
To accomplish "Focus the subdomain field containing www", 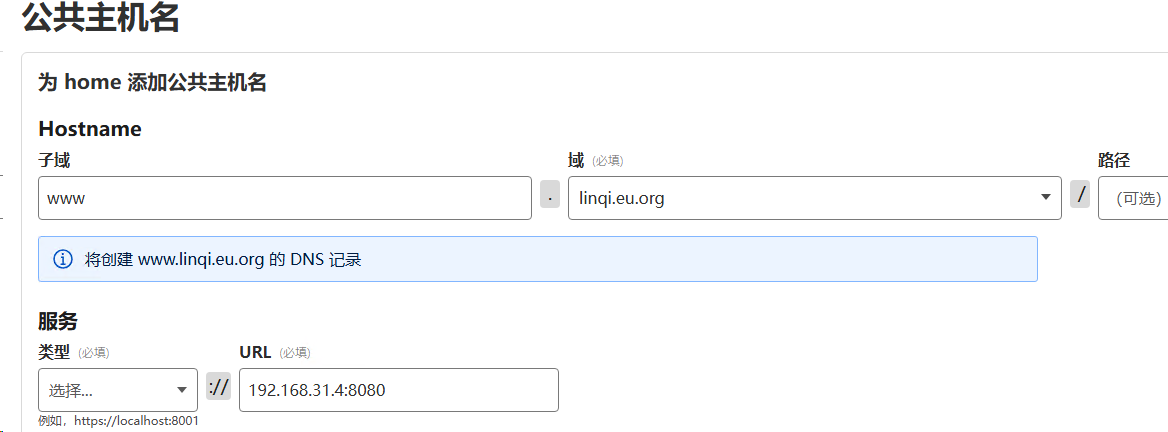I will click(x=284, y=198).
